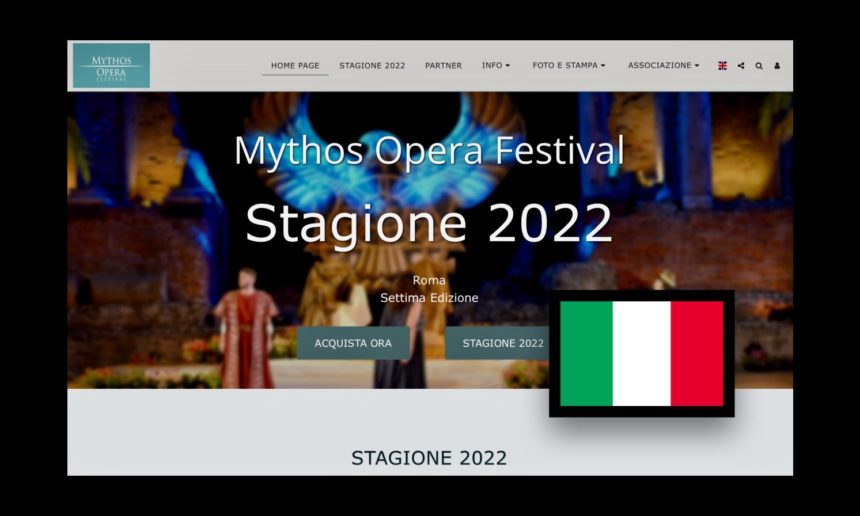Click the large Stagione 2022 headline

point(428,223)
